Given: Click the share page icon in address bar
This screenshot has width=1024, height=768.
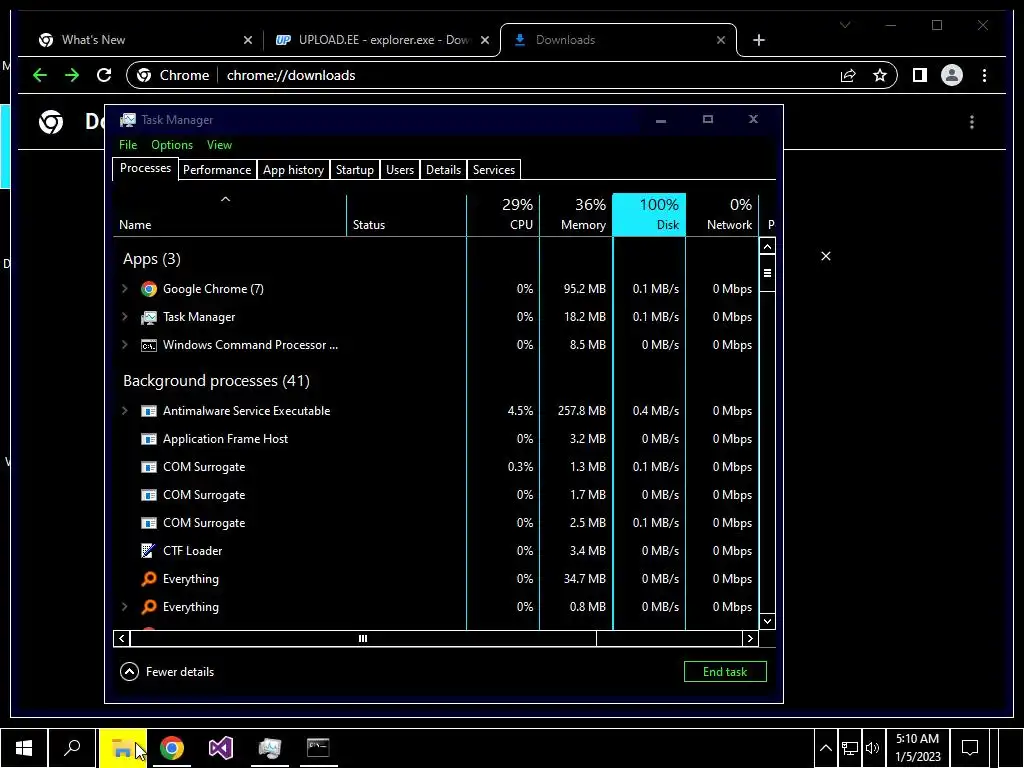Looking at the screenshot, I should [x=848, y=75].
